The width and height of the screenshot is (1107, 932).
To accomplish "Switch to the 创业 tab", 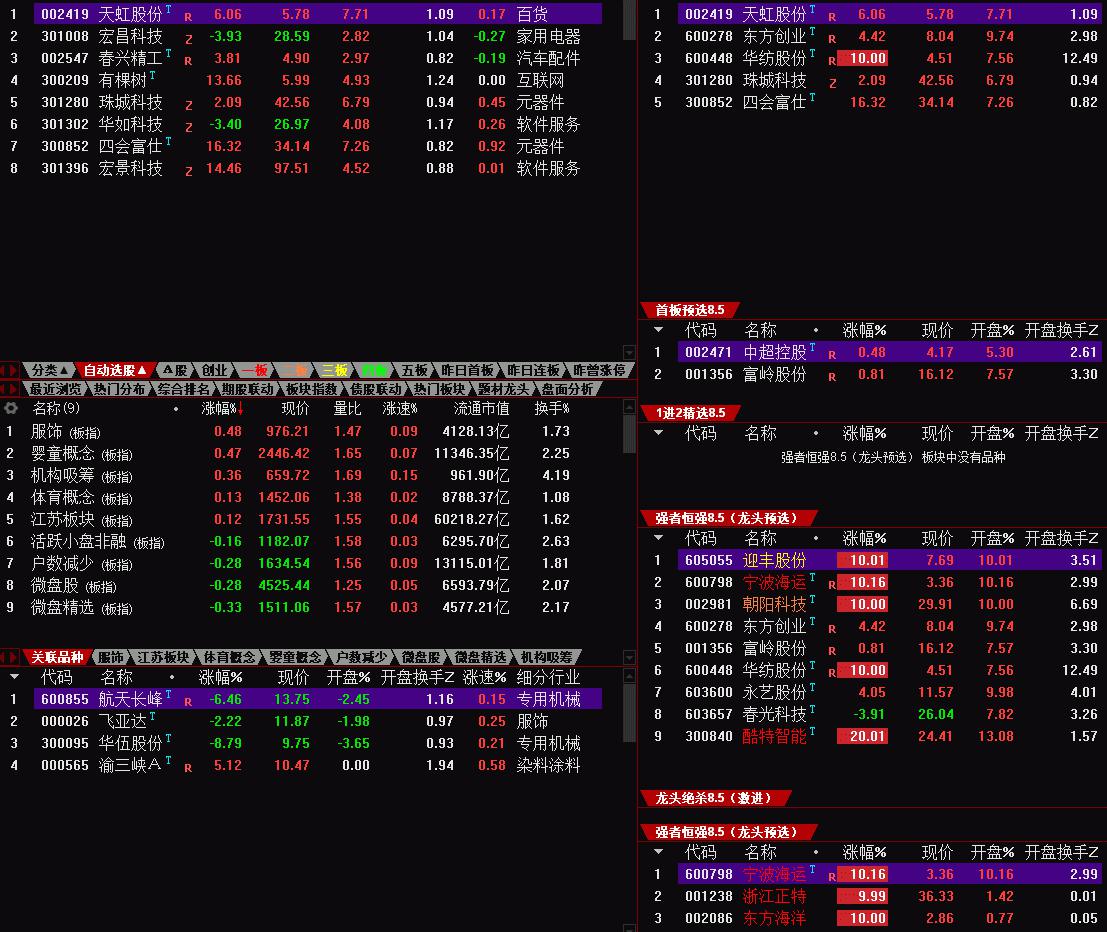I will tap(214, 370).
